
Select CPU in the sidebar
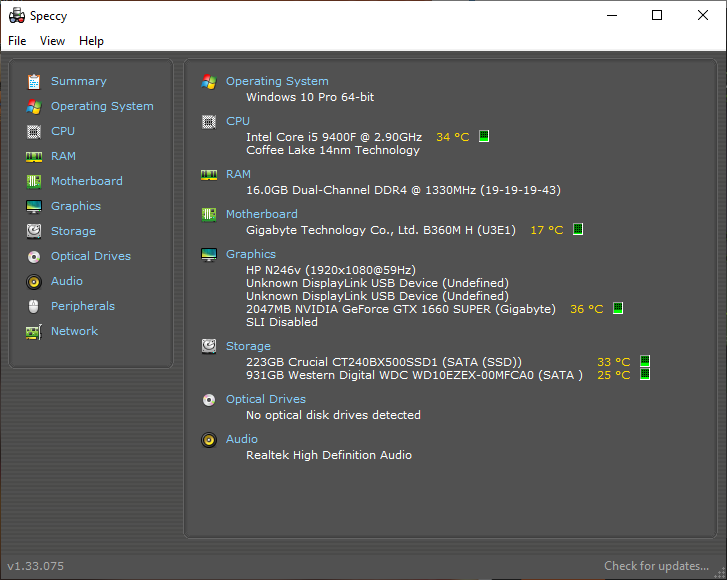[63, 131]
